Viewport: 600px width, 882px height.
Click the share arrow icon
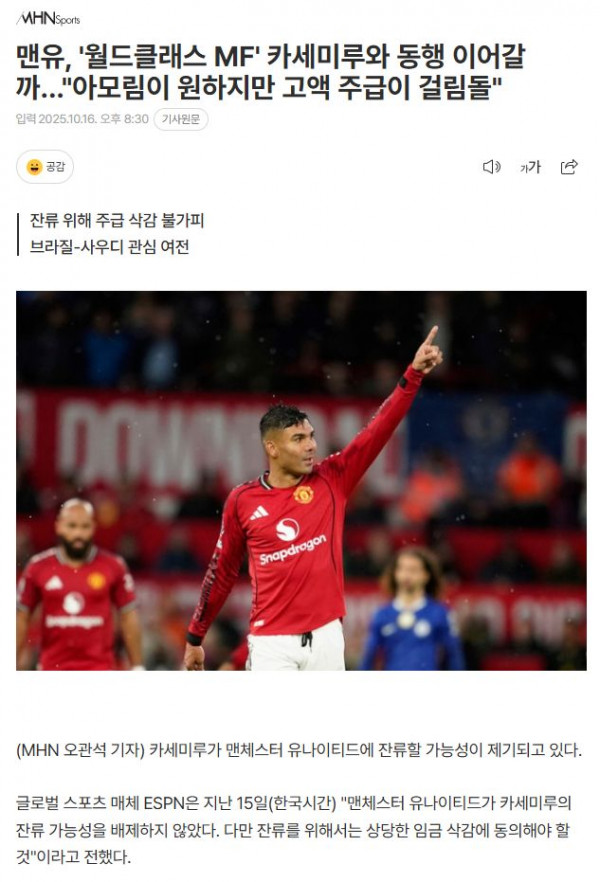tap(569, 166)
